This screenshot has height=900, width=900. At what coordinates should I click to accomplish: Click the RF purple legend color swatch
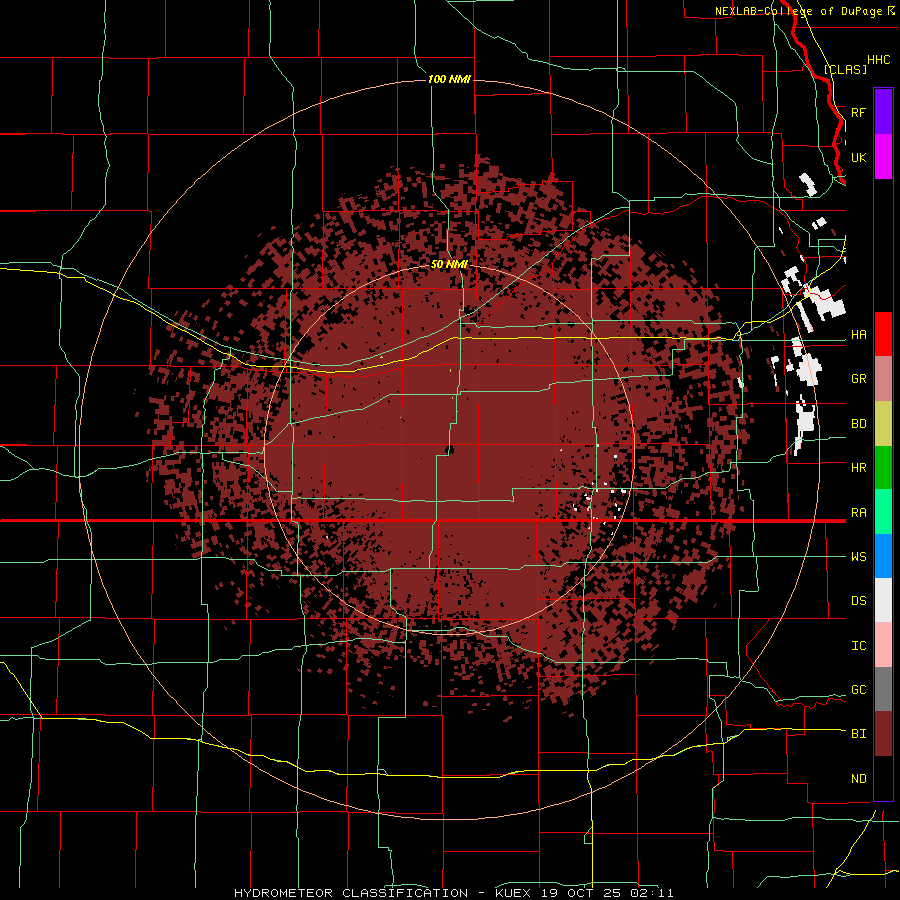pos(883,112)
